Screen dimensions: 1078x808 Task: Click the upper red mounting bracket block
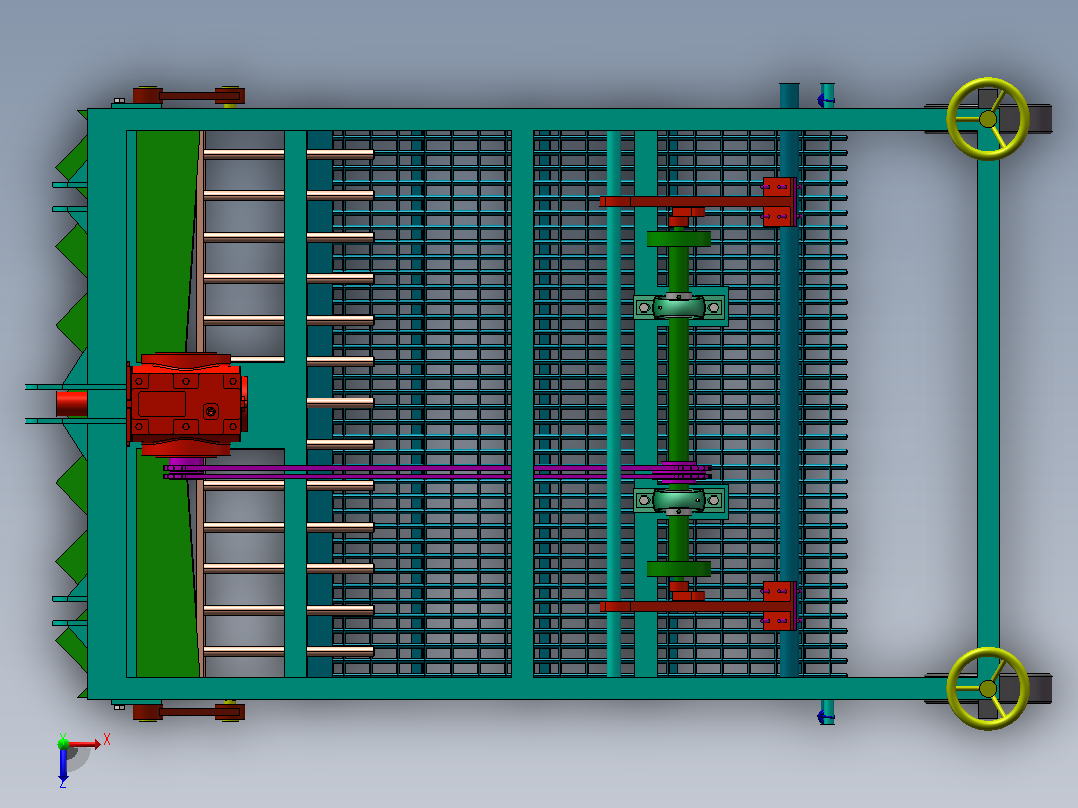coord(780,201)
